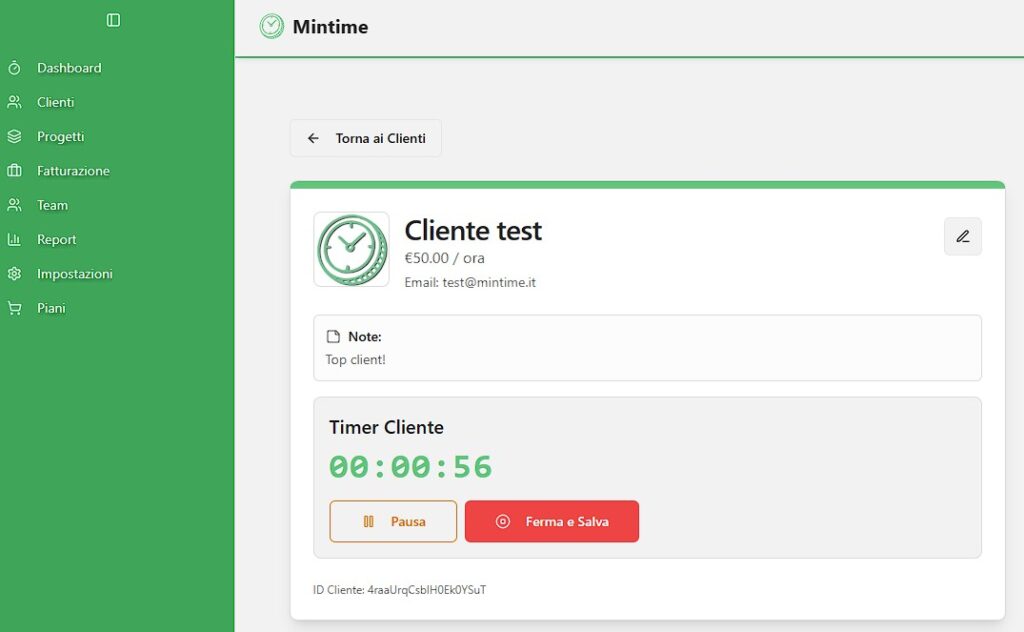Click the note icon beside Note:

point(333,337)
